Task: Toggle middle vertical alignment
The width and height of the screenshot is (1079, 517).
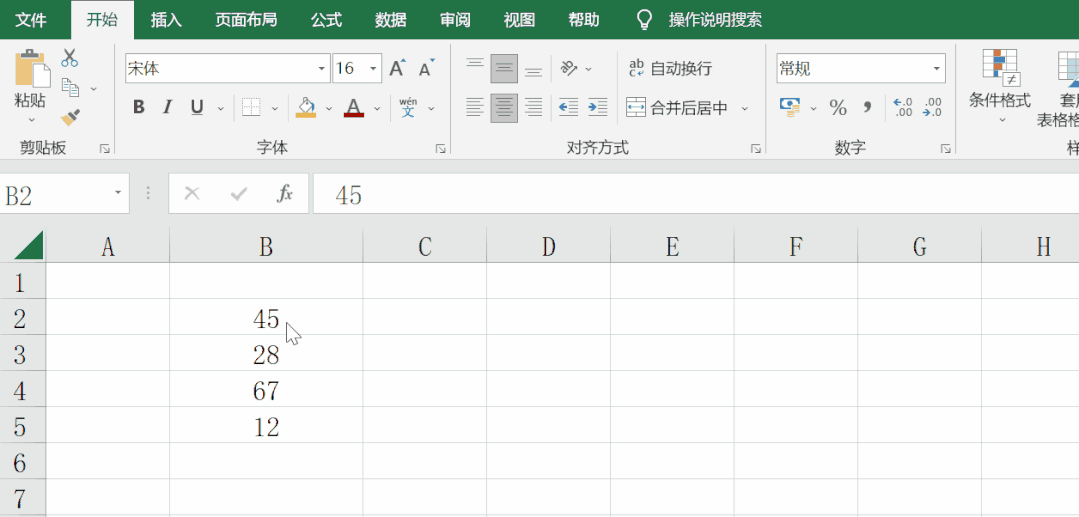Action: (x=504, y=68)
